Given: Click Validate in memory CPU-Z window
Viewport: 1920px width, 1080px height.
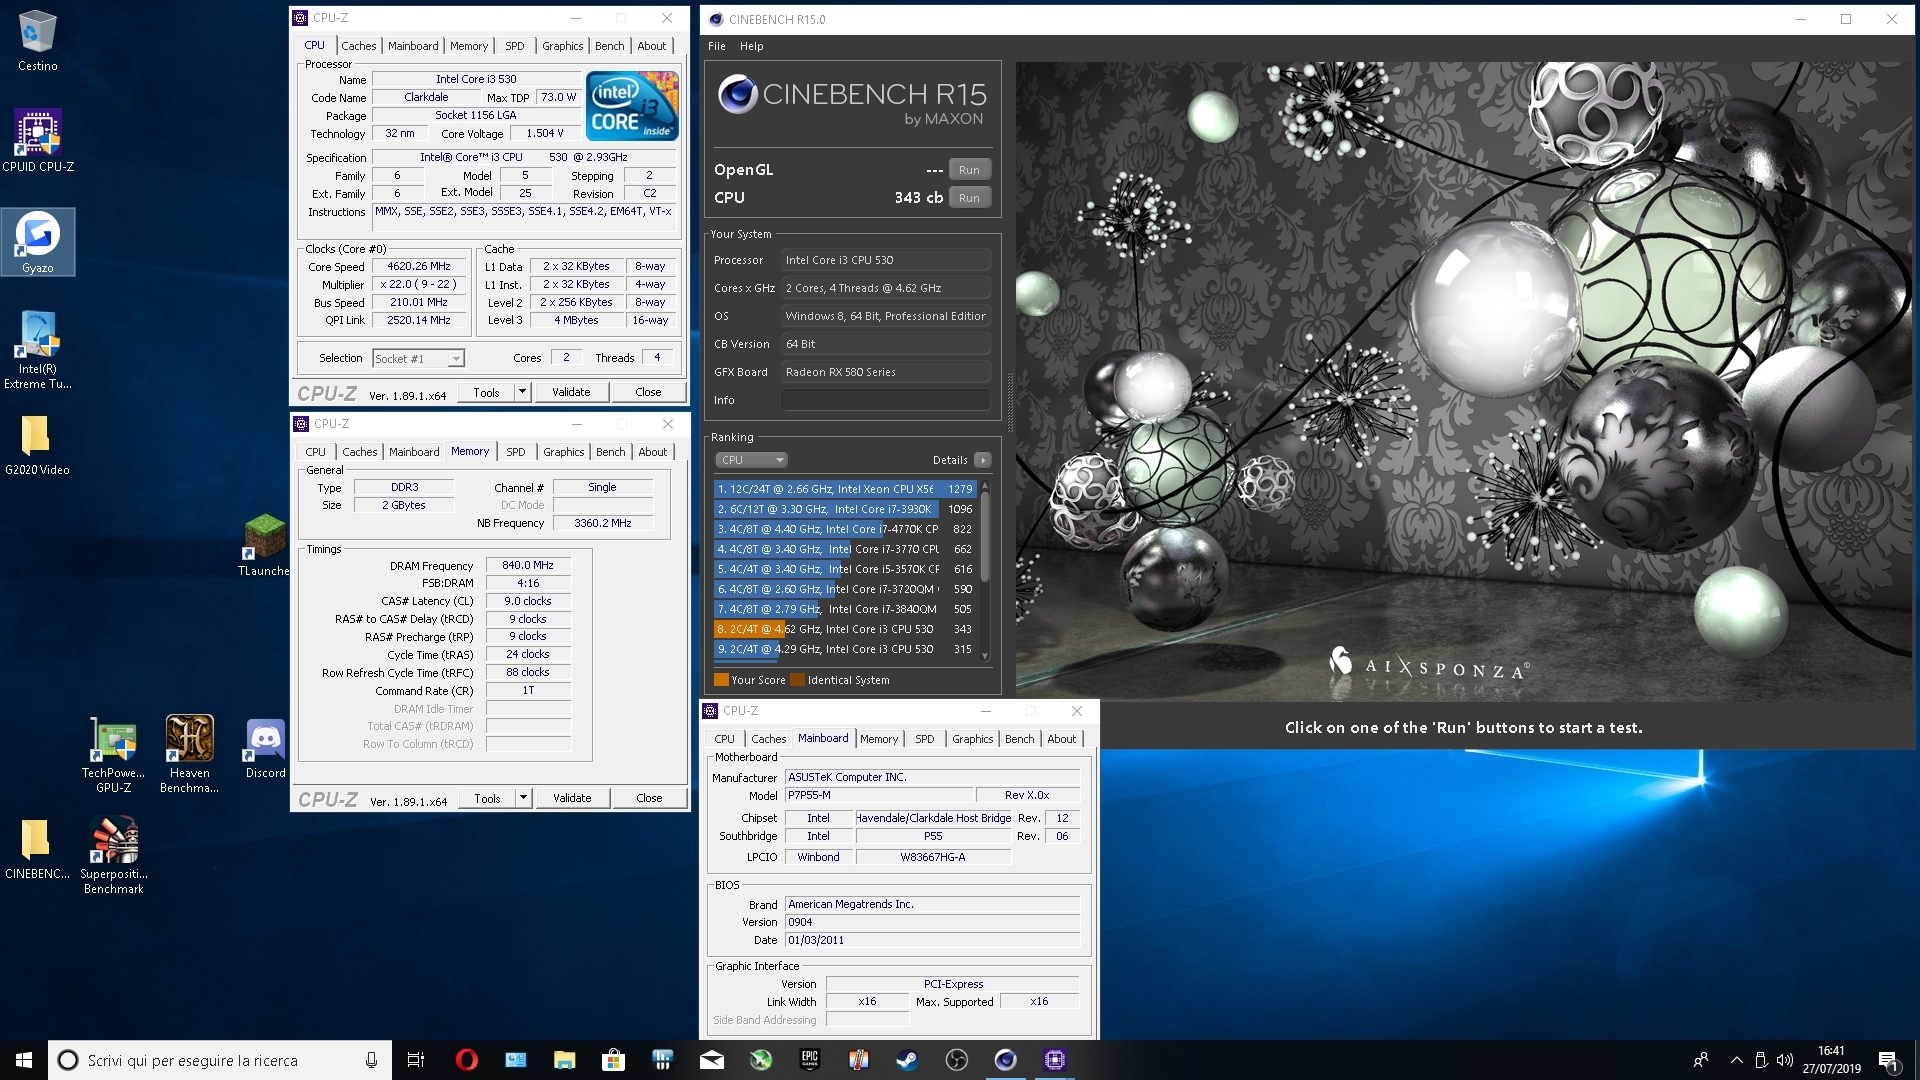Looking at the screenshot, I should (x=572, y=798).
